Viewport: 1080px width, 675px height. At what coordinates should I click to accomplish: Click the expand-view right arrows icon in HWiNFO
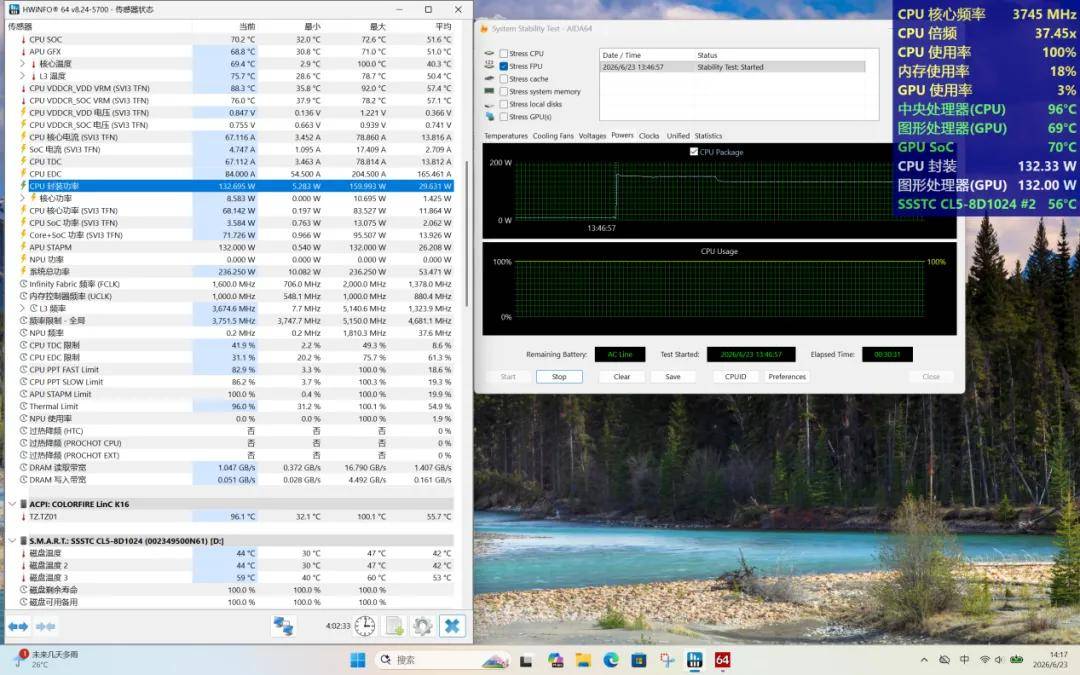tap(18, 626)
